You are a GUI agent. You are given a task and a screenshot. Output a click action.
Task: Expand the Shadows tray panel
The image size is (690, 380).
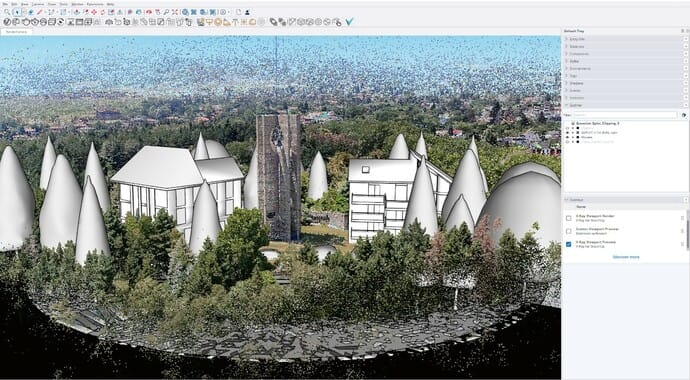566,83
